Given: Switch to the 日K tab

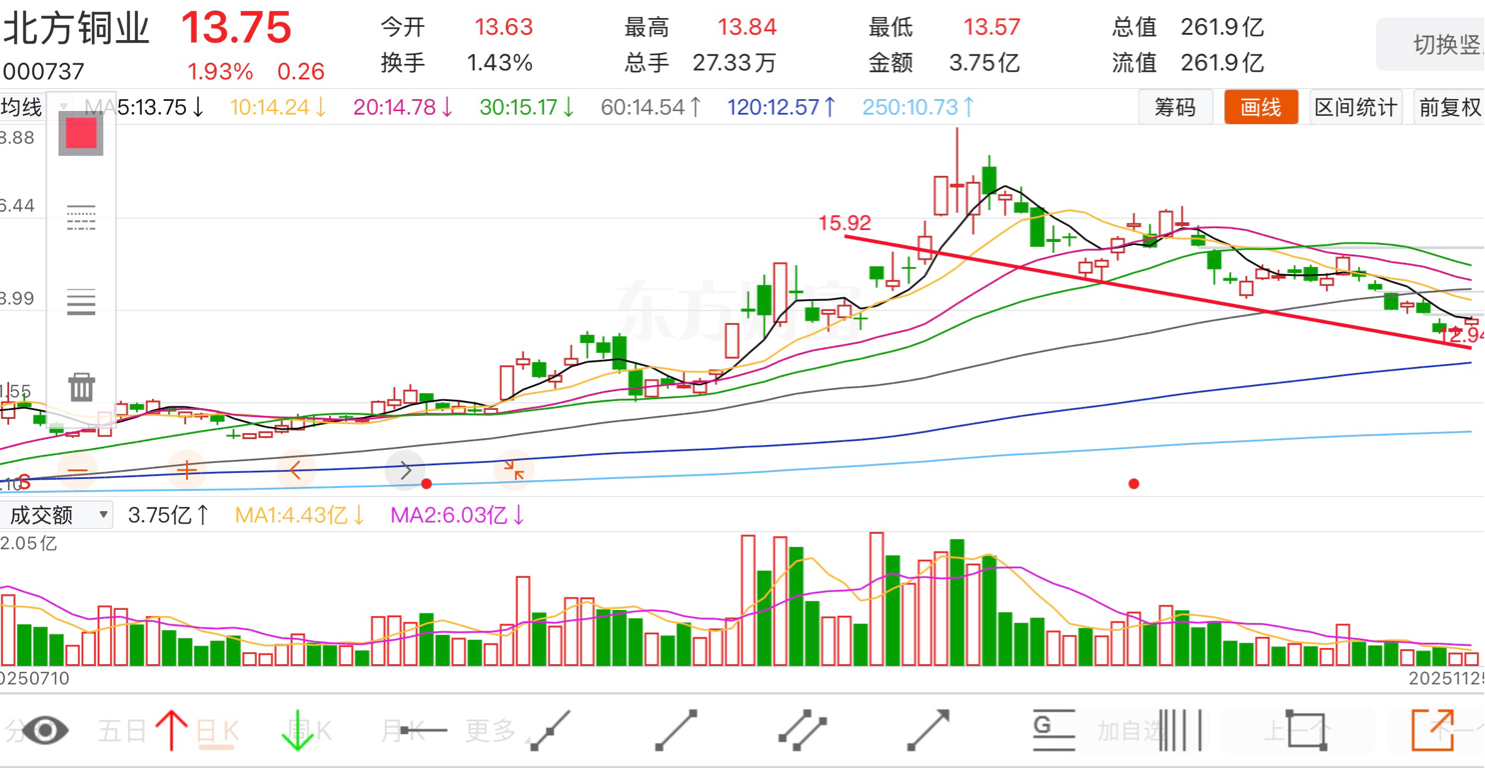Looking at the screenshot, I should pos(217,731).
